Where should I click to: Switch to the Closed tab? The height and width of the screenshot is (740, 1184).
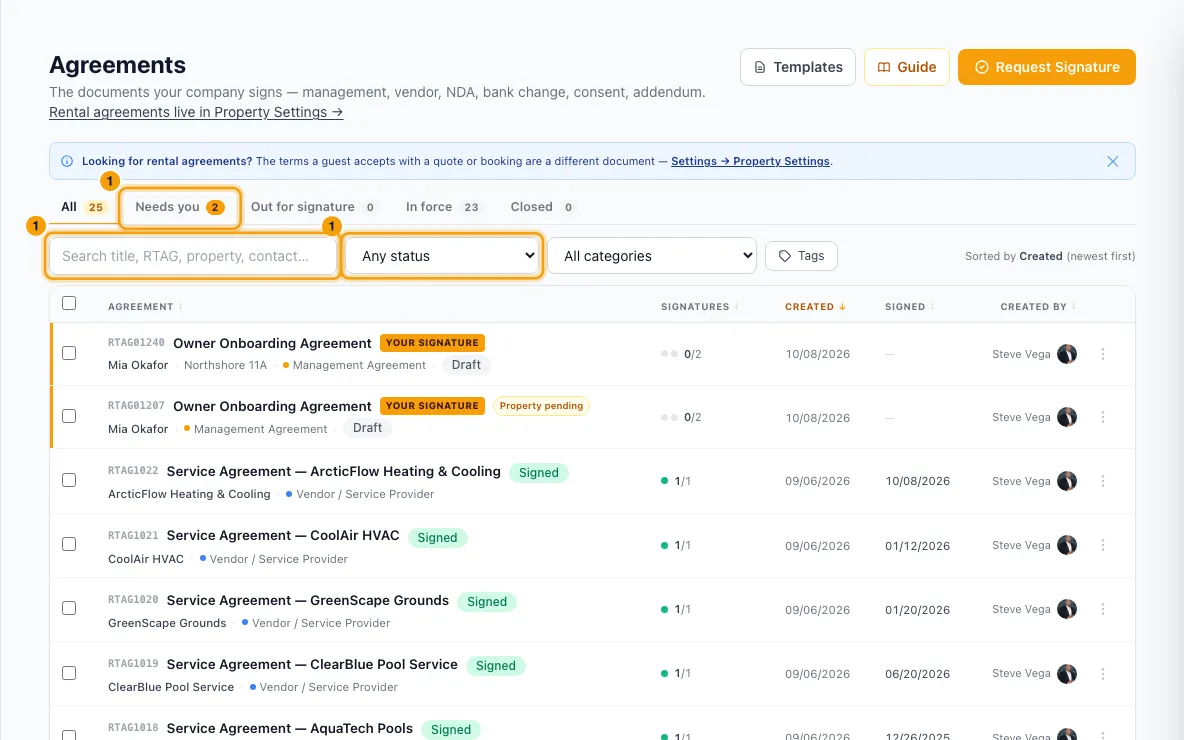tap(542, 207)
